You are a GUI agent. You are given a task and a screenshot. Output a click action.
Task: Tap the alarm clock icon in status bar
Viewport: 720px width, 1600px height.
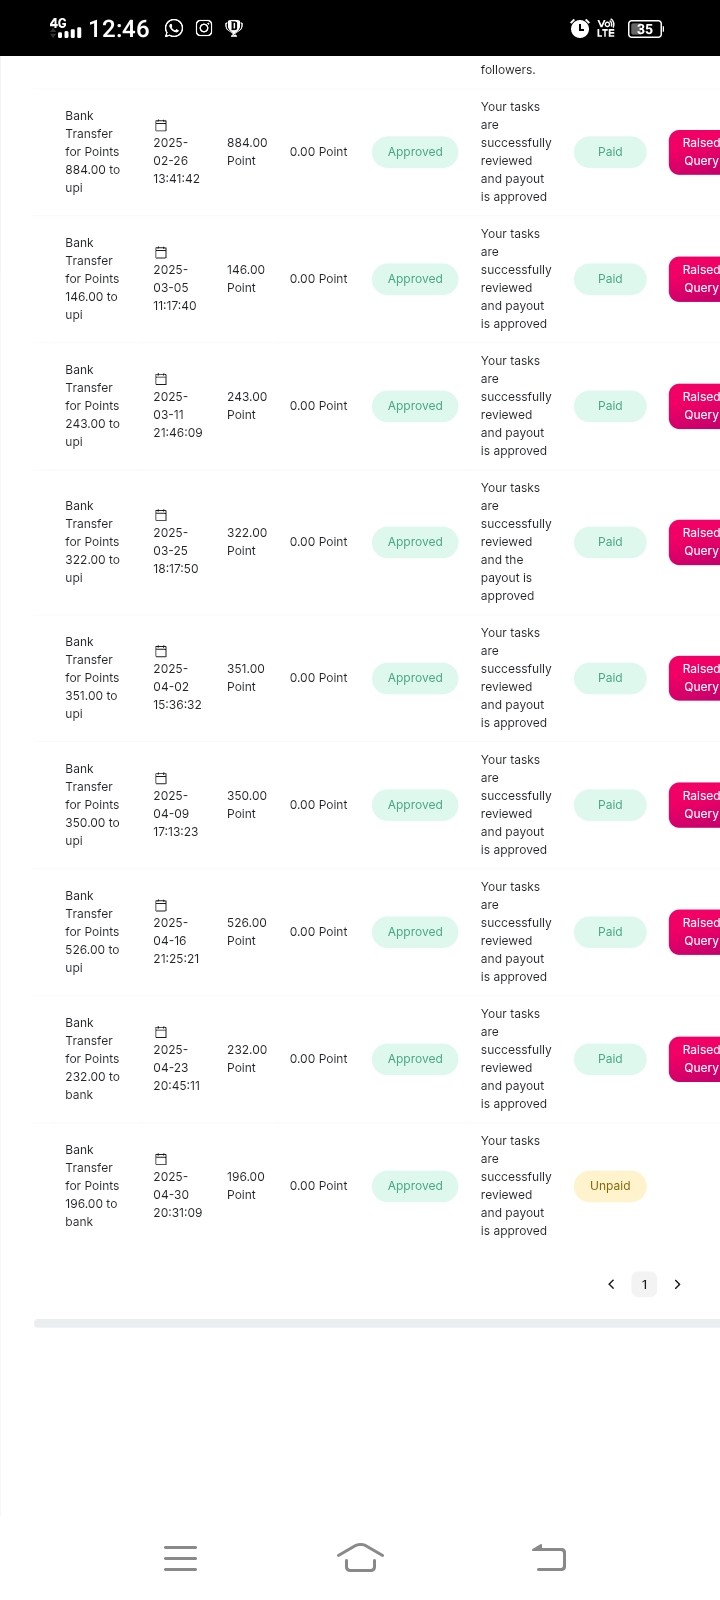click(x=580, y=28)
